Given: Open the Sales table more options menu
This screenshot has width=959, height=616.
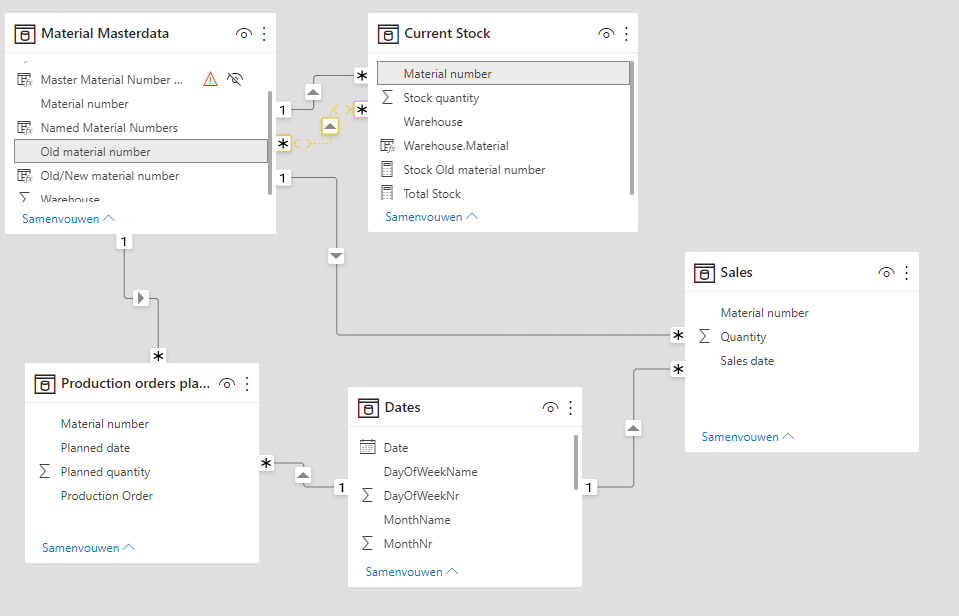Looking at the screenshot, I should coord(906,273).
